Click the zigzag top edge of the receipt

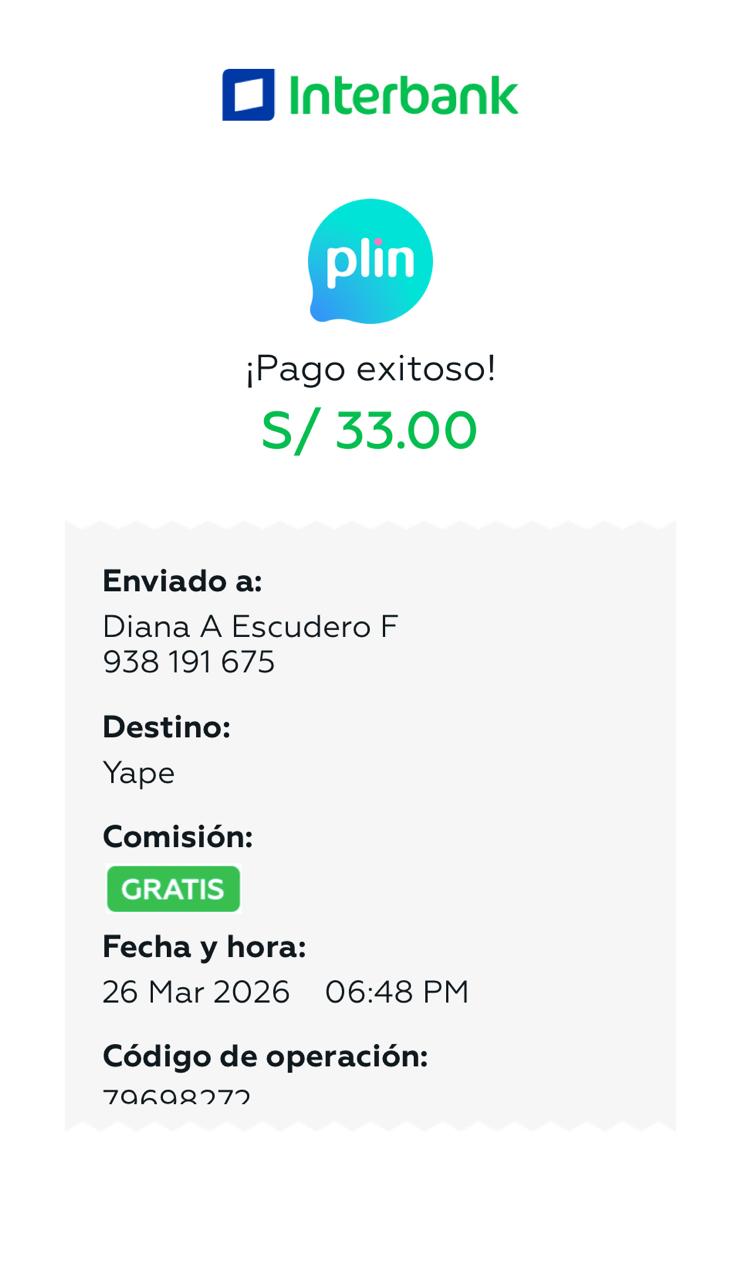[x=370, y=524]
